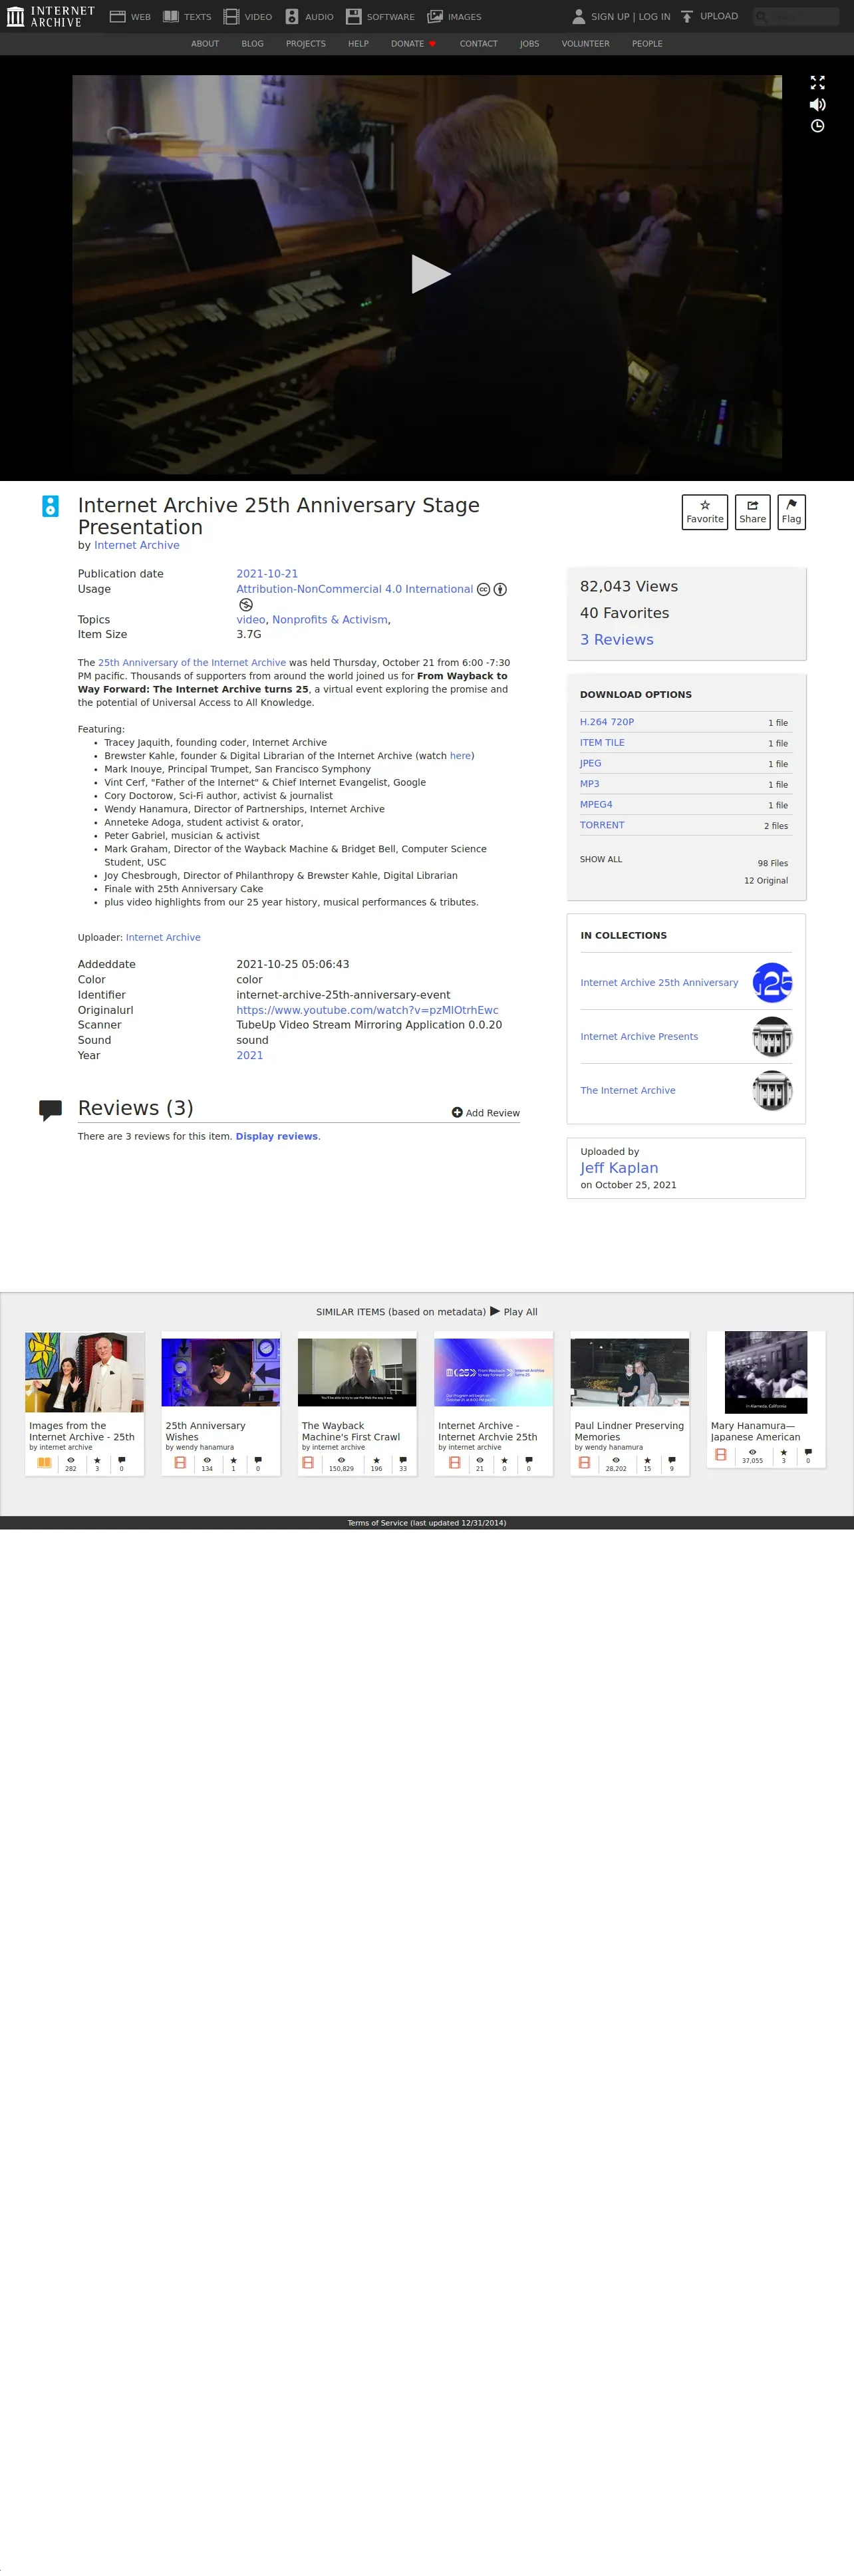Screen dimensions: 854x2576
Task: Open the 3 Reviews link
Action: 616,640
